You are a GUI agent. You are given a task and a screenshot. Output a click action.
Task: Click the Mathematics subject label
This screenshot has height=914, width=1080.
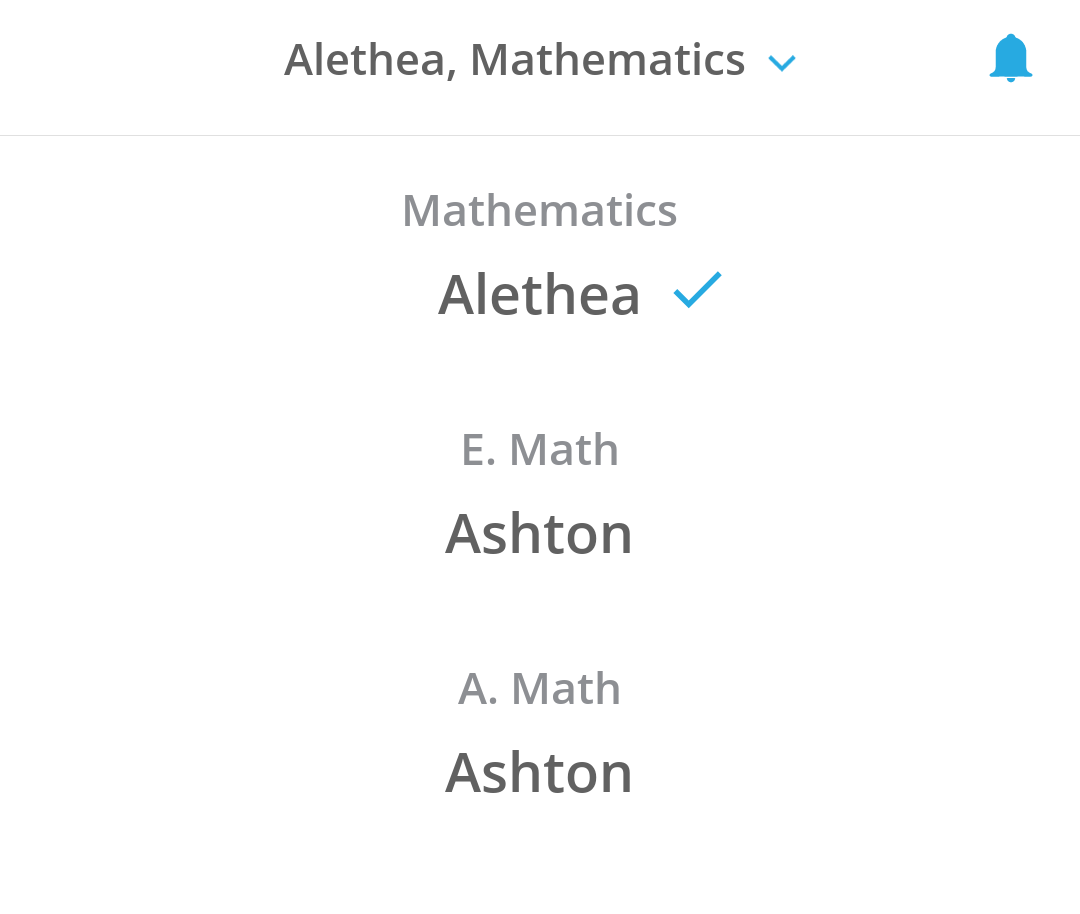(x=539, y=211)
